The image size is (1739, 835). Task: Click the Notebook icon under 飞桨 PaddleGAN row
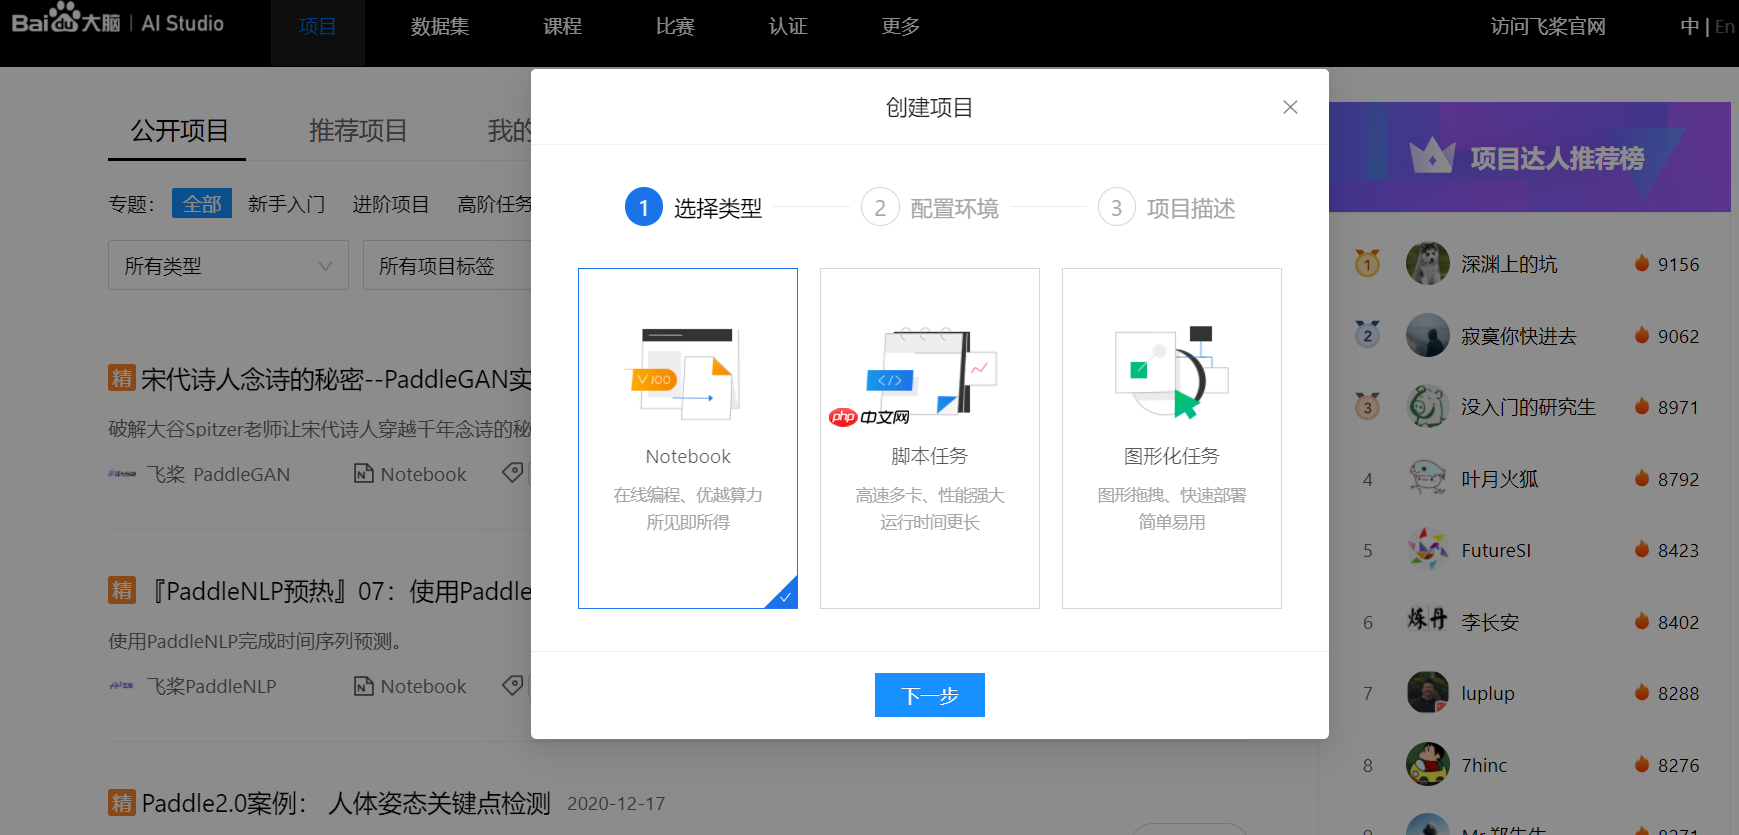click(x=364, y=473)
